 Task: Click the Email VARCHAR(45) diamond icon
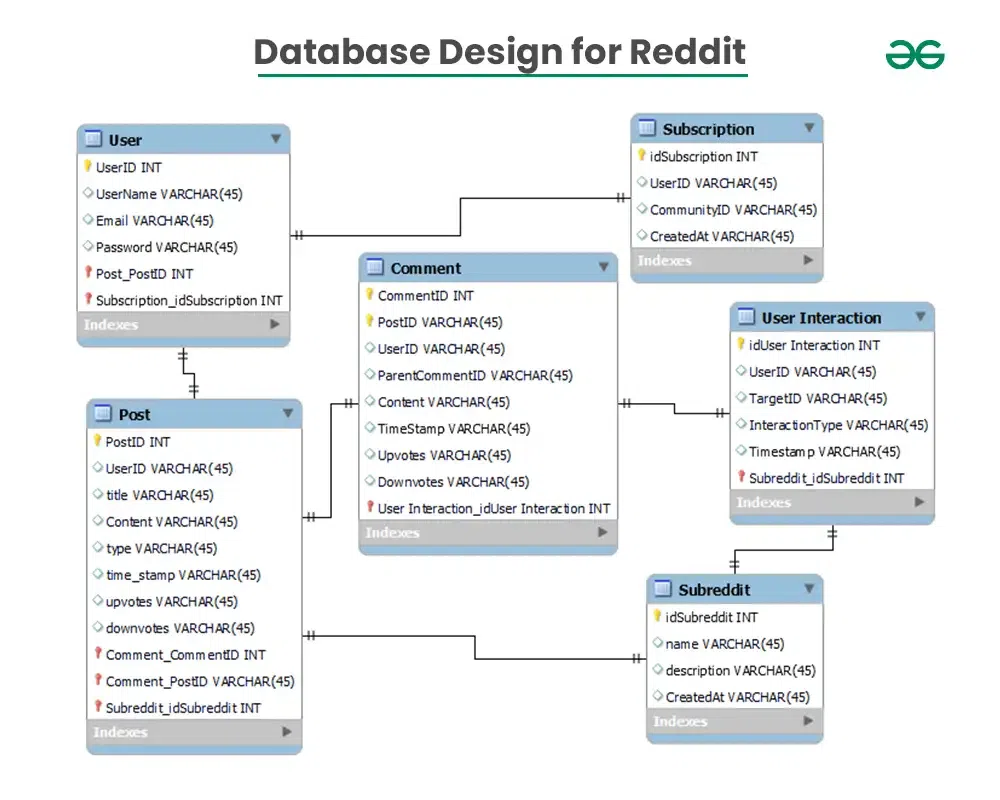pyautogui.click(x=88, y=219)
